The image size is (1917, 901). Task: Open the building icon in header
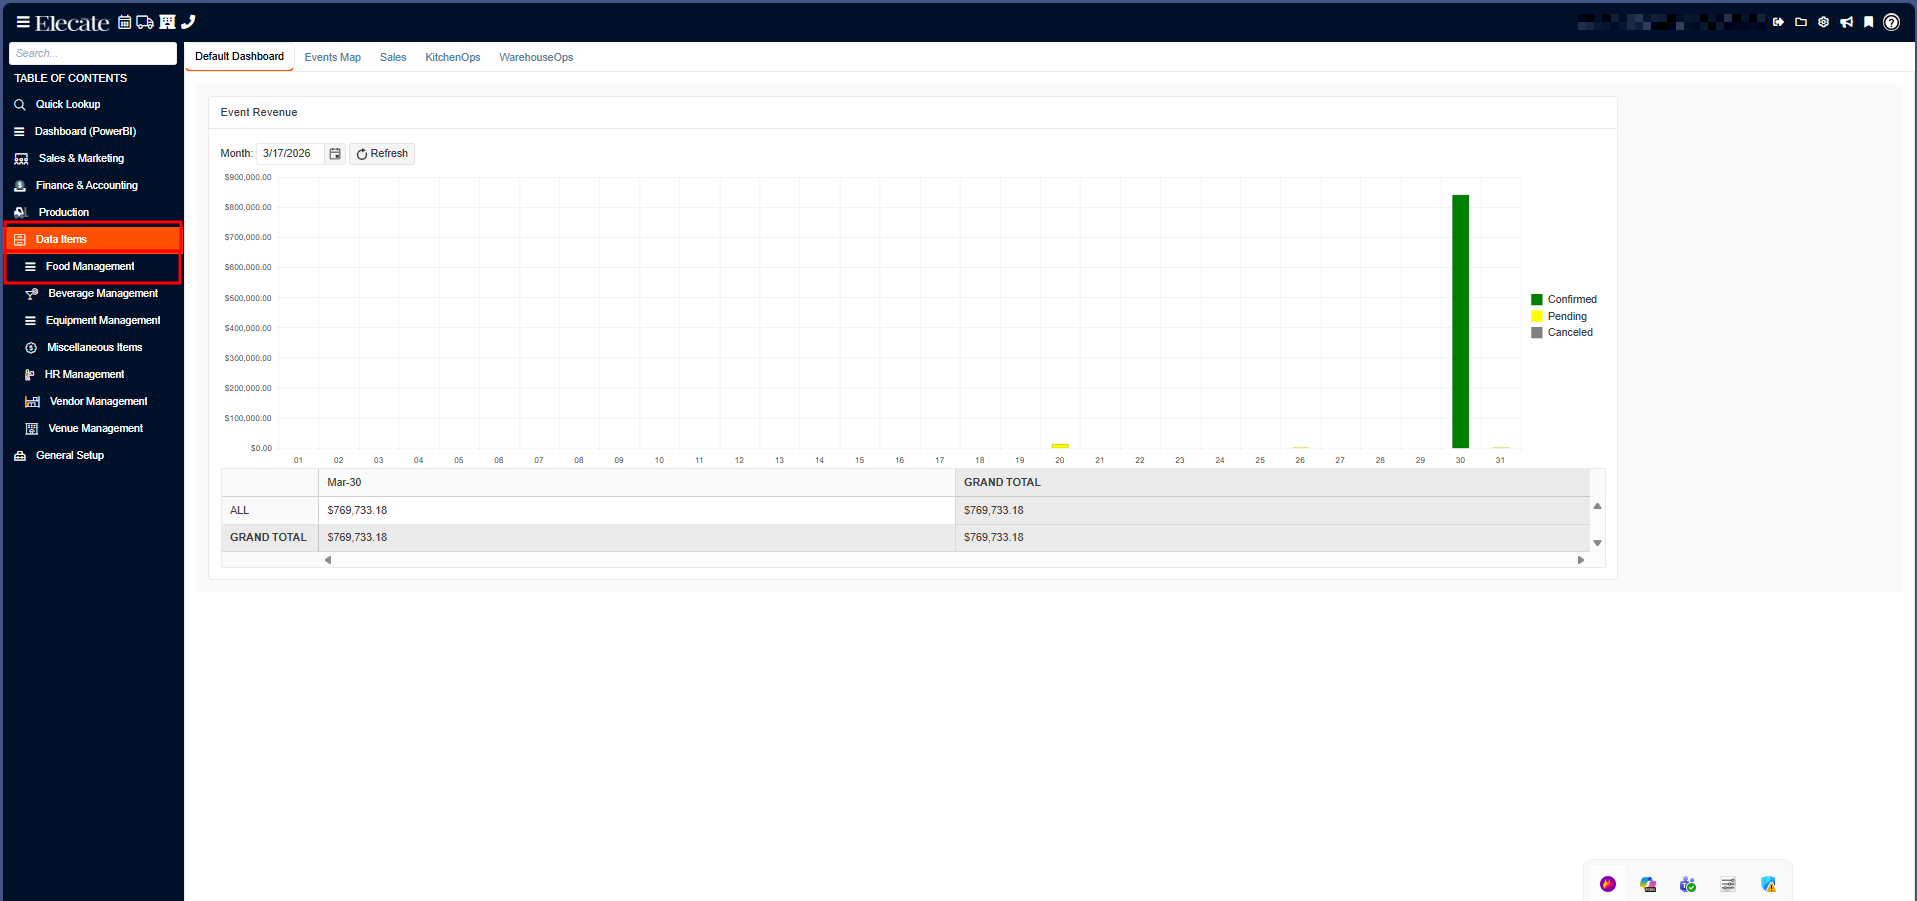(x=167, y=22)
